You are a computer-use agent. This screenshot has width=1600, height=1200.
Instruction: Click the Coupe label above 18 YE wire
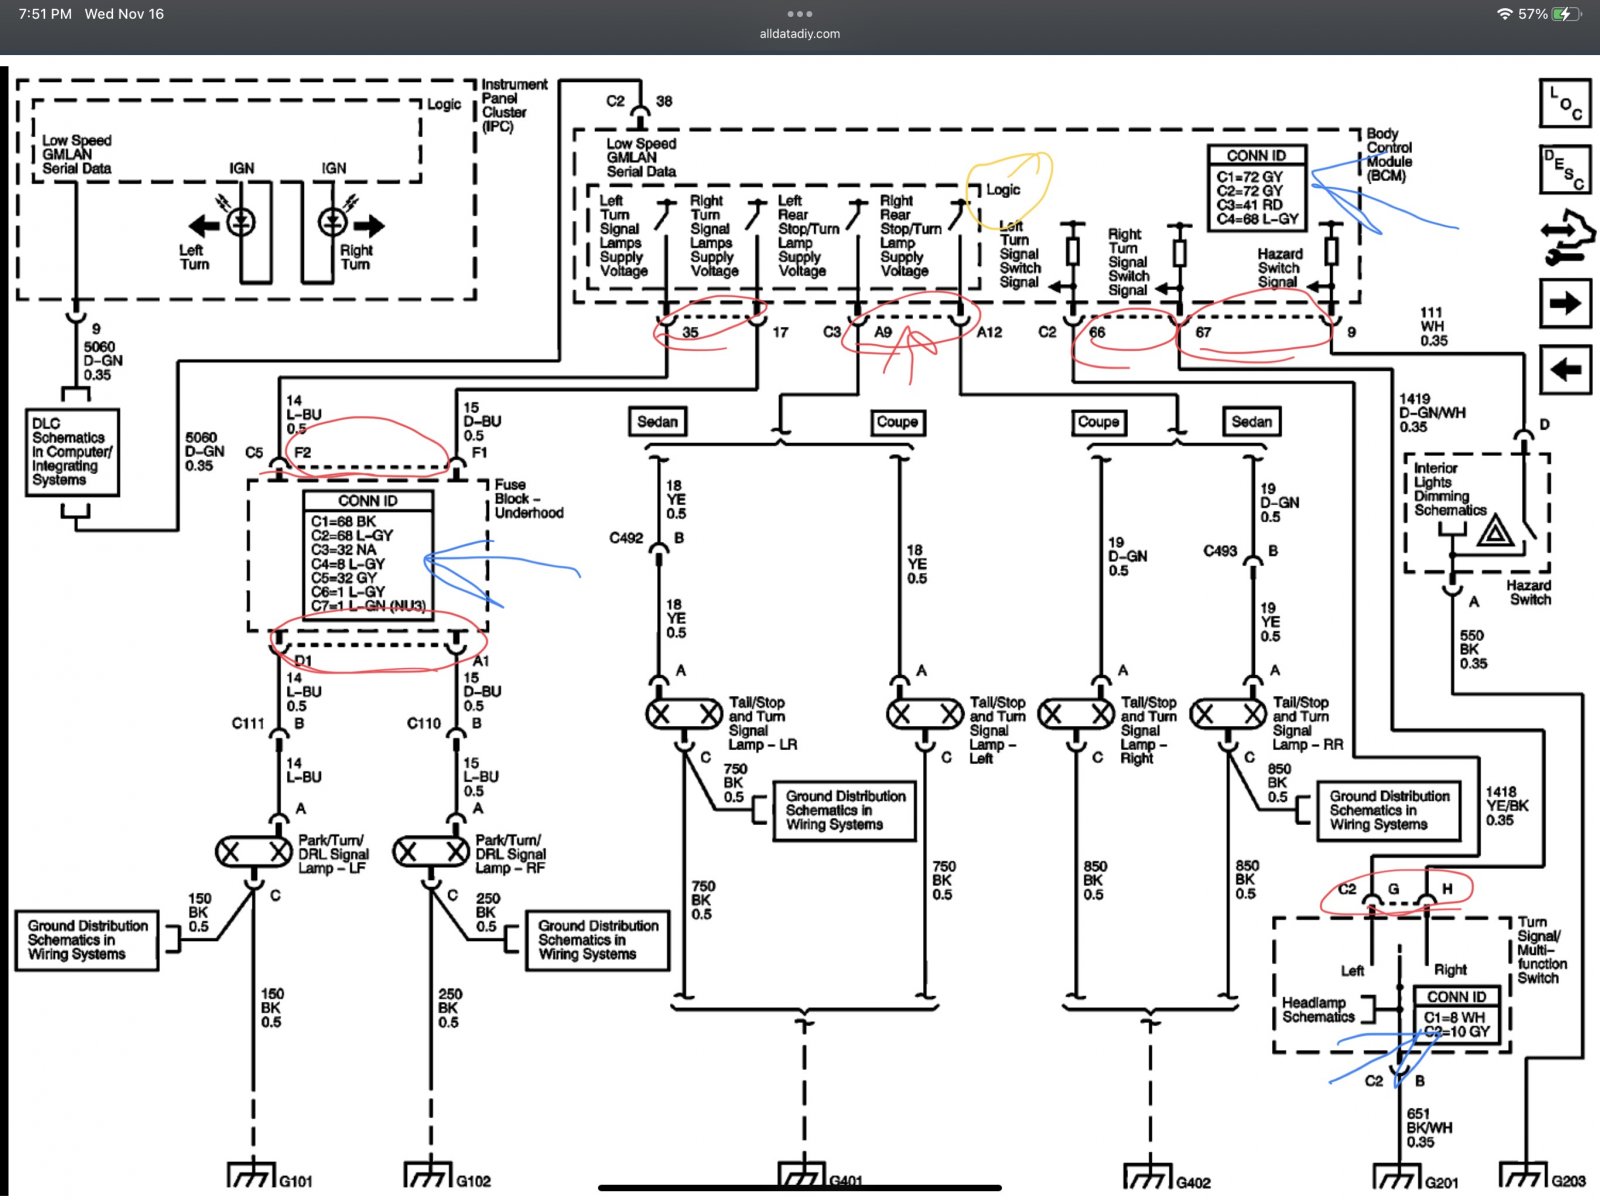[897, 422]
